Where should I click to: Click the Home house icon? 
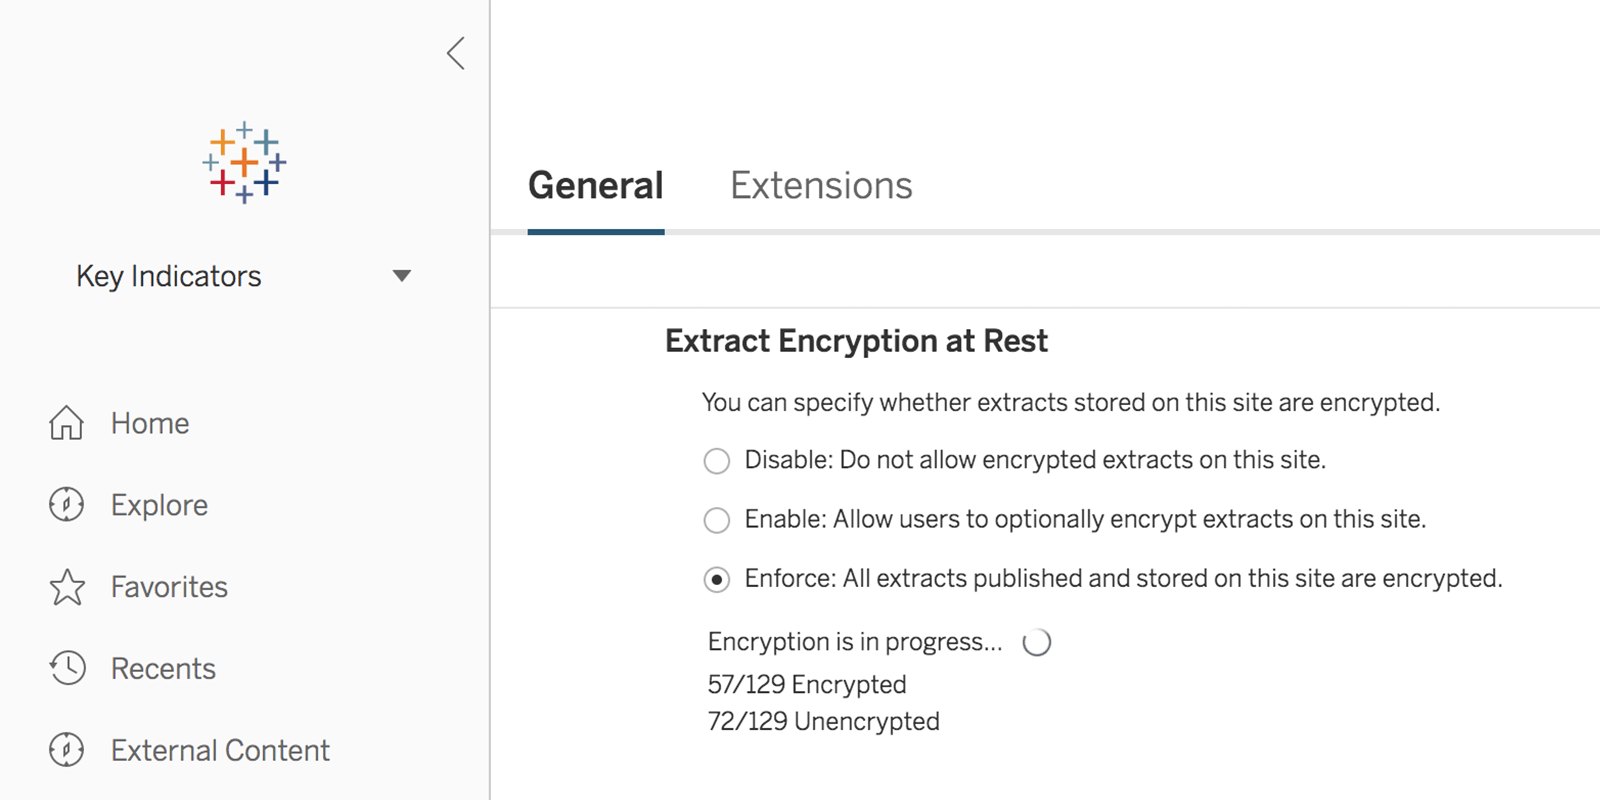pos(67,423)
